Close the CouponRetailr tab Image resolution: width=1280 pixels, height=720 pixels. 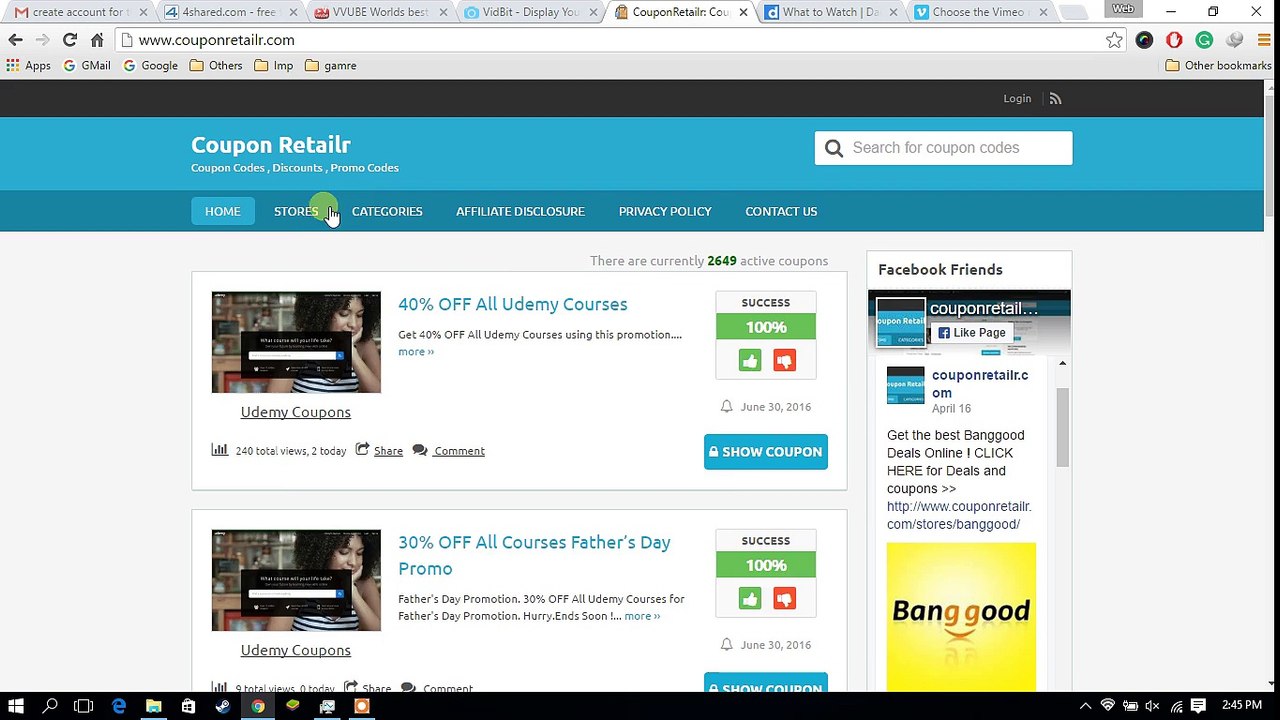[743, 13]
